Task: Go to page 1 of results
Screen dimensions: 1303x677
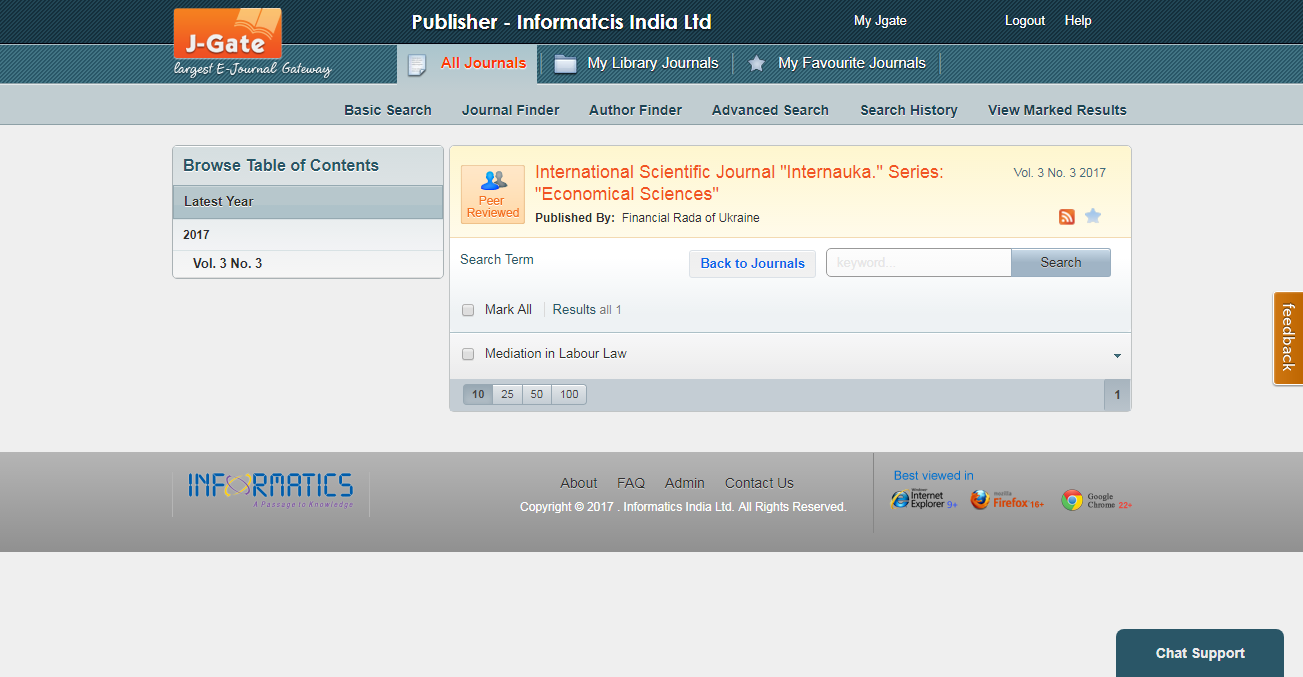Action: (1117, 394)
